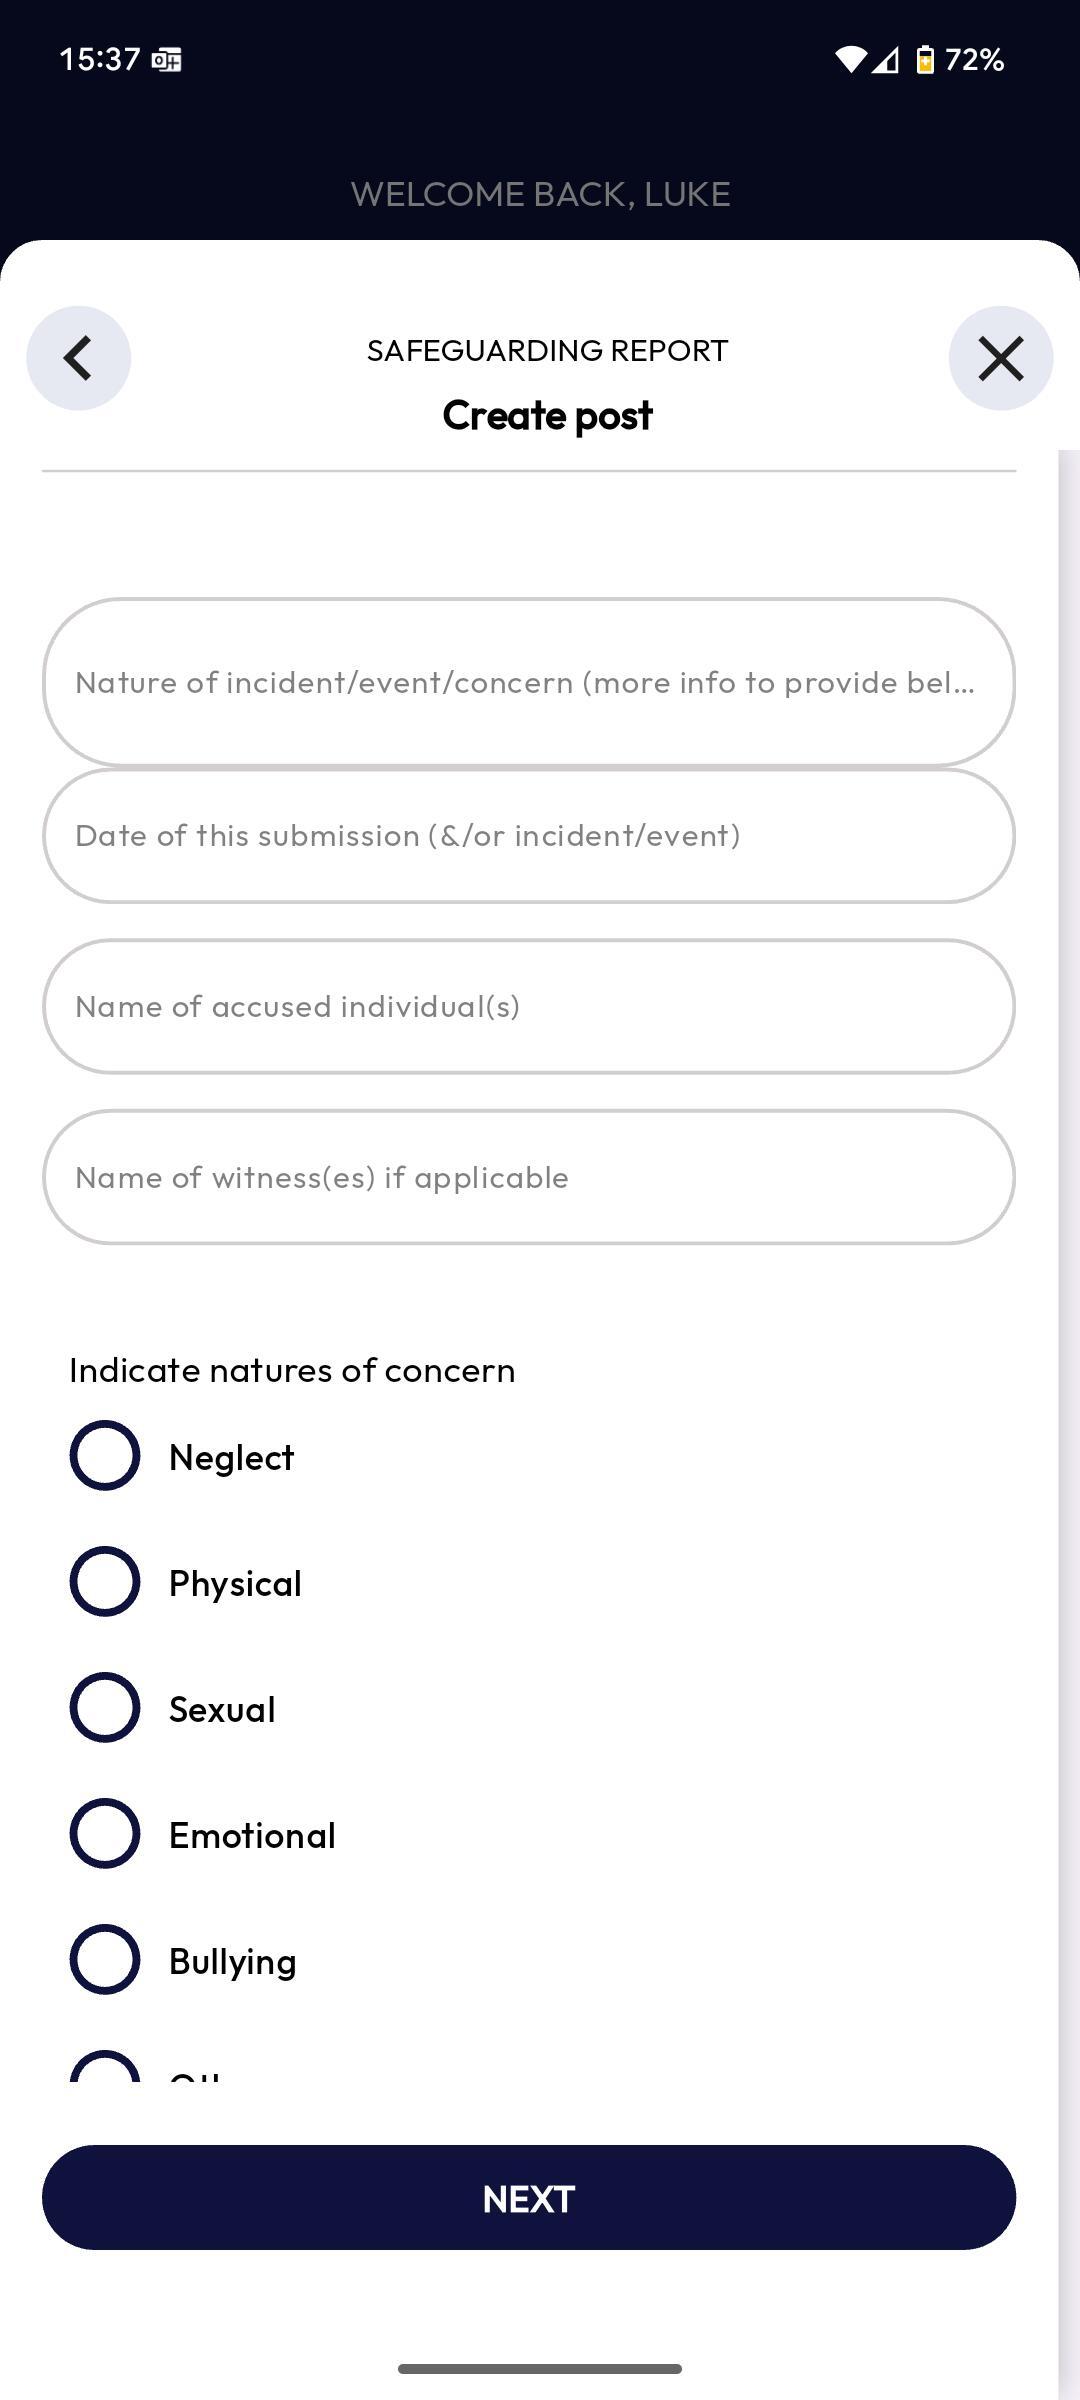Click the Wi-Fi icon in status bar

tap(852, 59)
